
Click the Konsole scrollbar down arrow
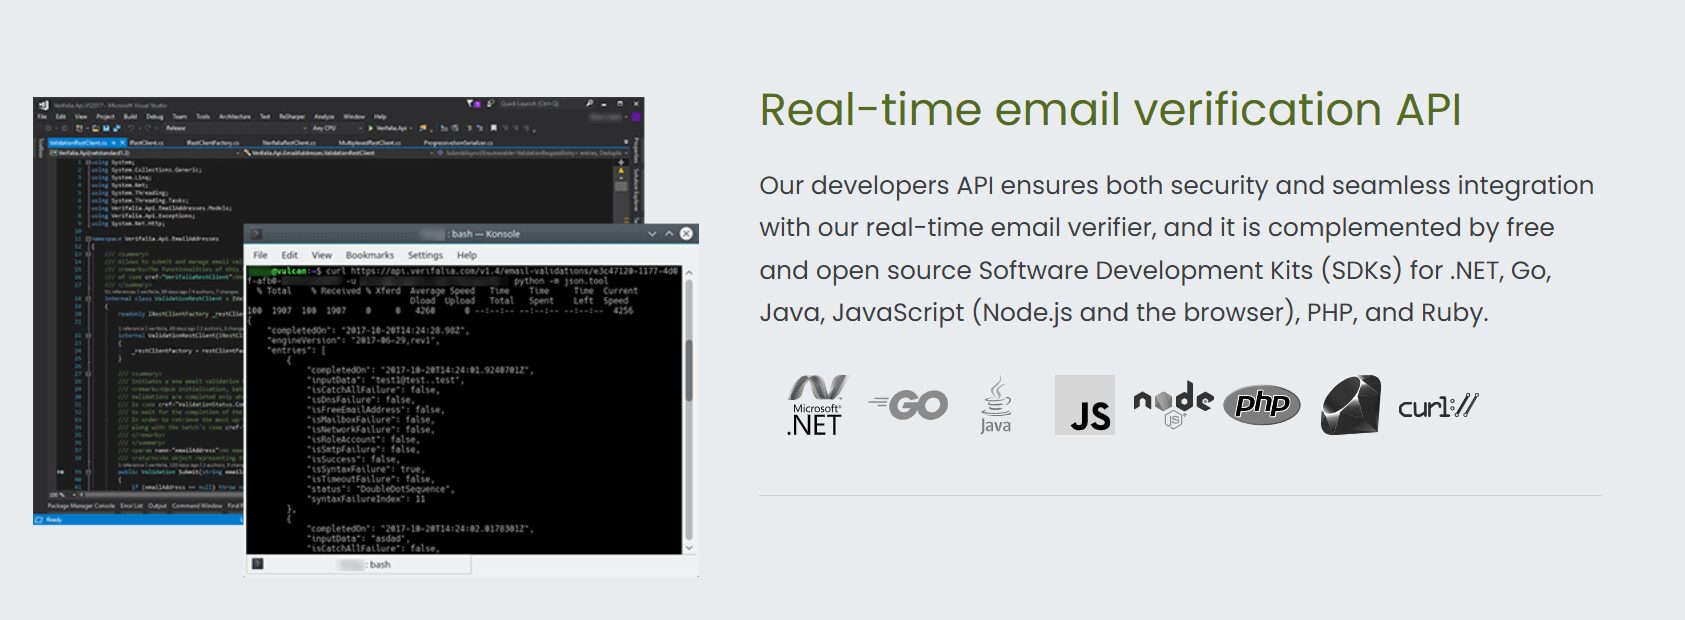tap(688, 548)
